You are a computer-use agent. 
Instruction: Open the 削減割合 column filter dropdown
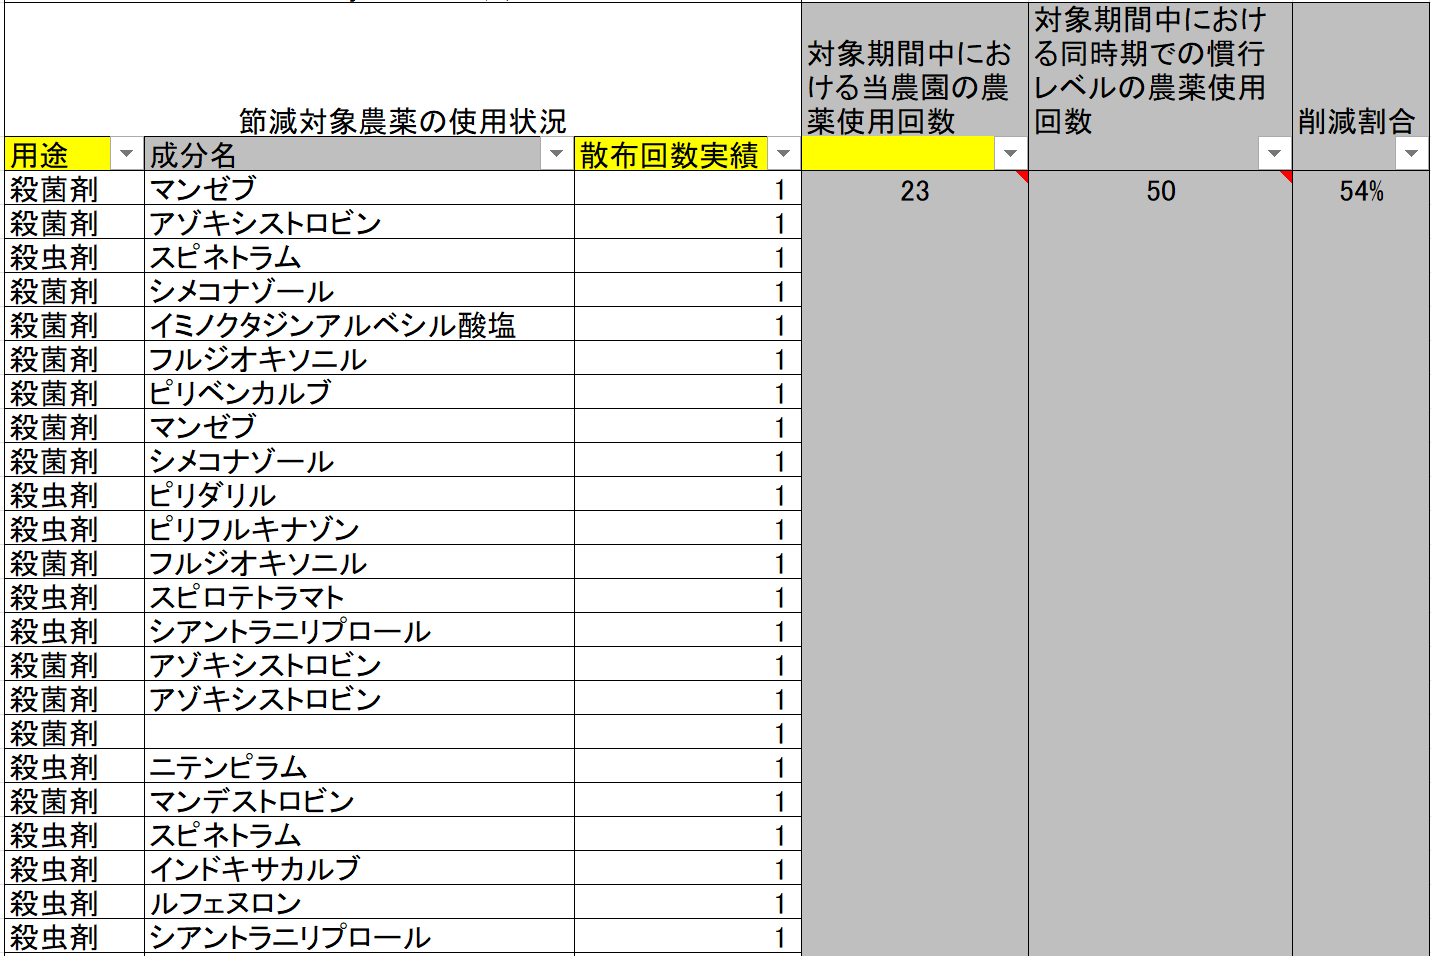1411,154
